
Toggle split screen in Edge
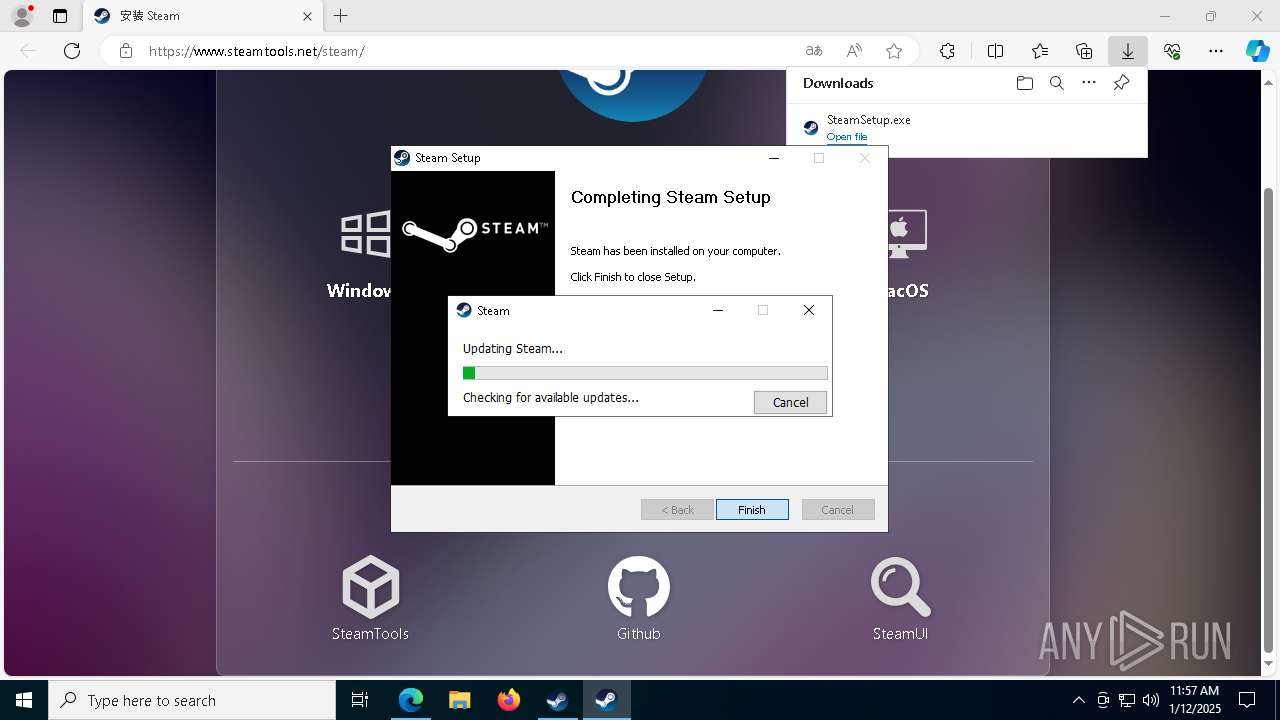pos(995,51)
